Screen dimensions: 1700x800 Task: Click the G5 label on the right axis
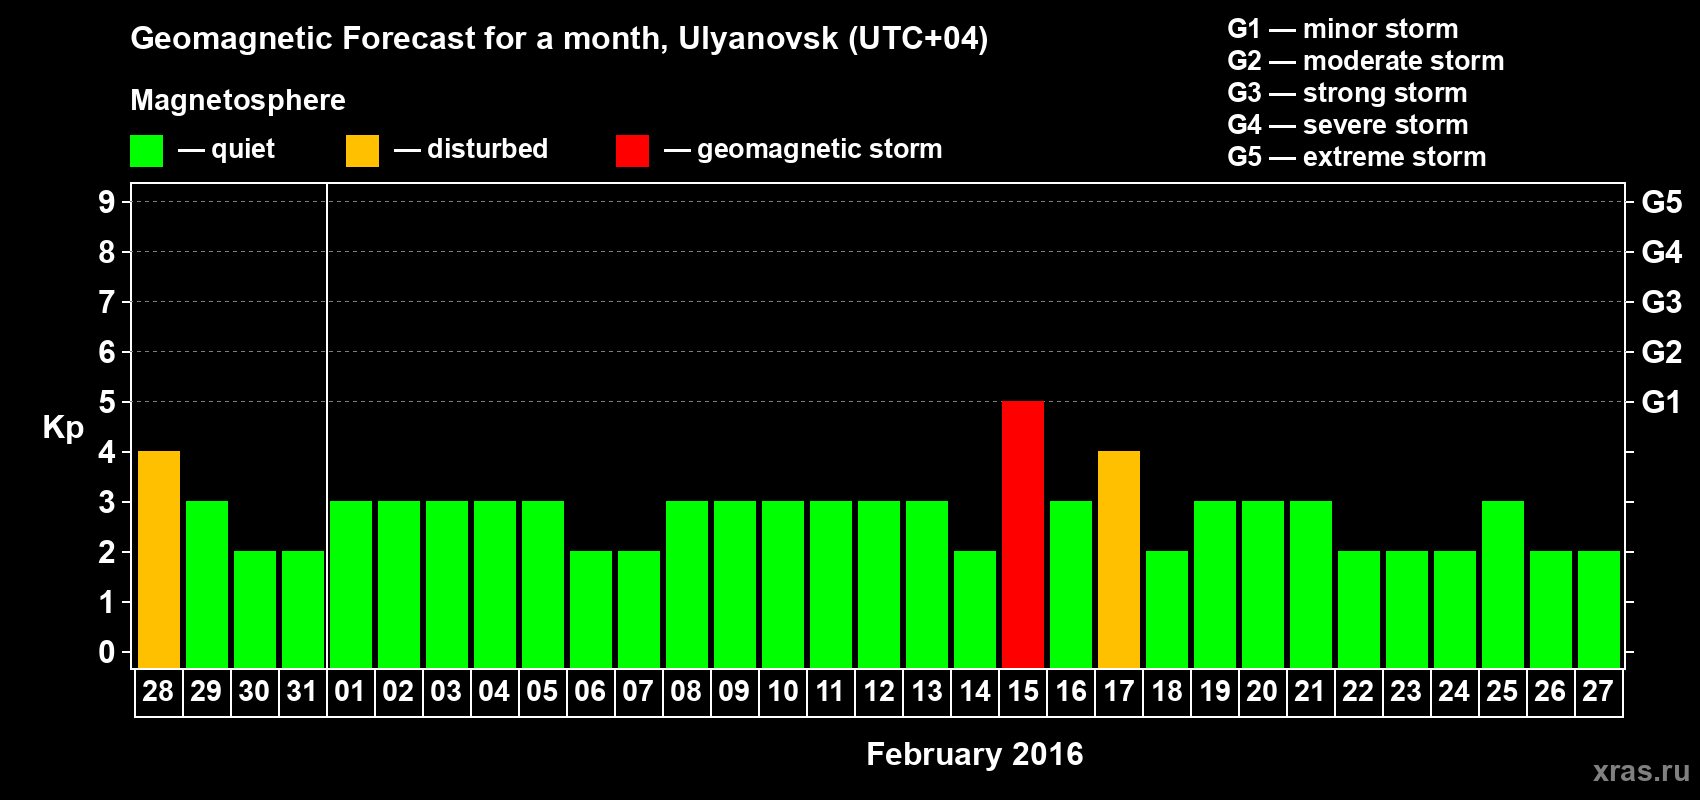[1662, 202]
